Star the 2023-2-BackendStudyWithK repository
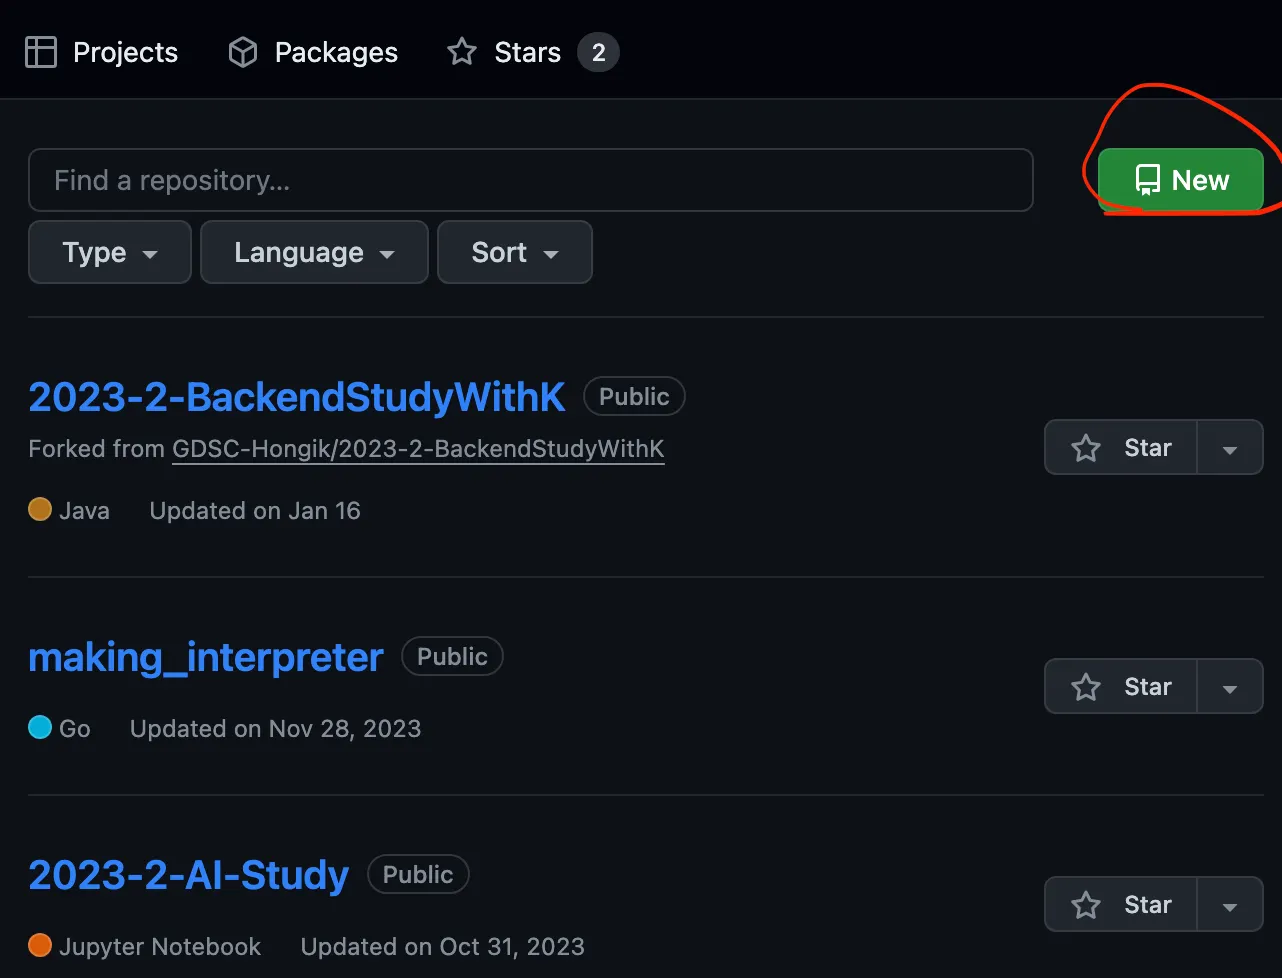 pos(1121,447)
